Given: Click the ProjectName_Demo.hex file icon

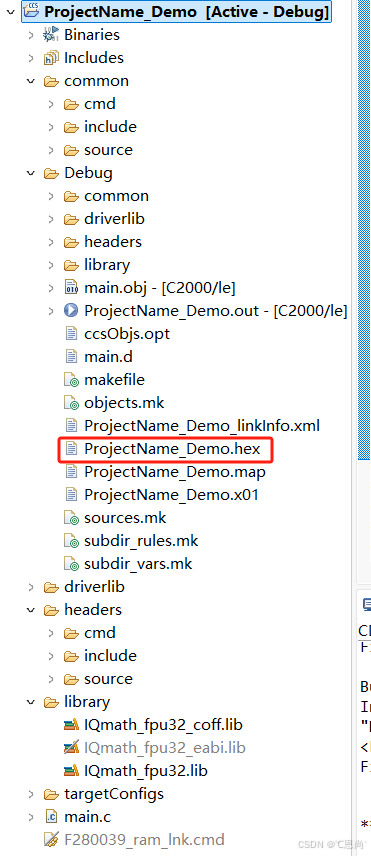Looking at the screenshot, I should tap(71, 449).
